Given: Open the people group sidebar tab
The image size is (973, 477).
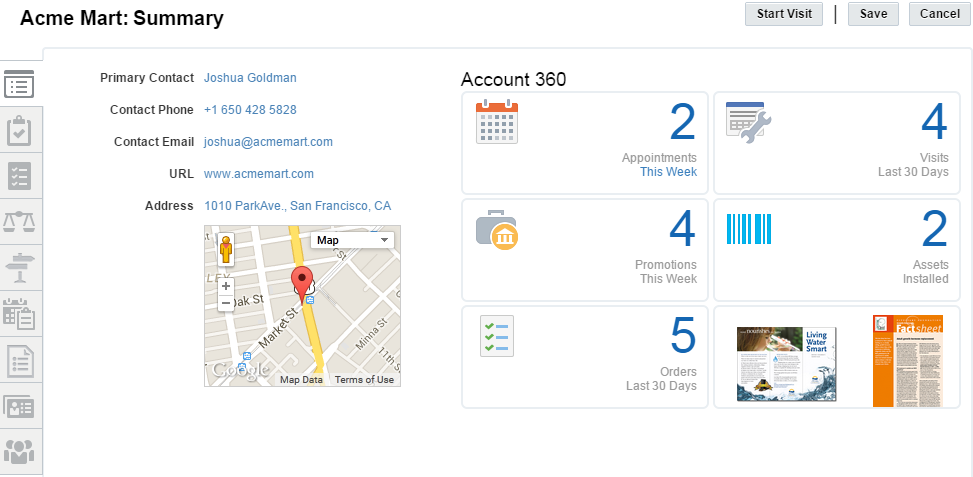Looking at the screenshot, I should 19,452.
